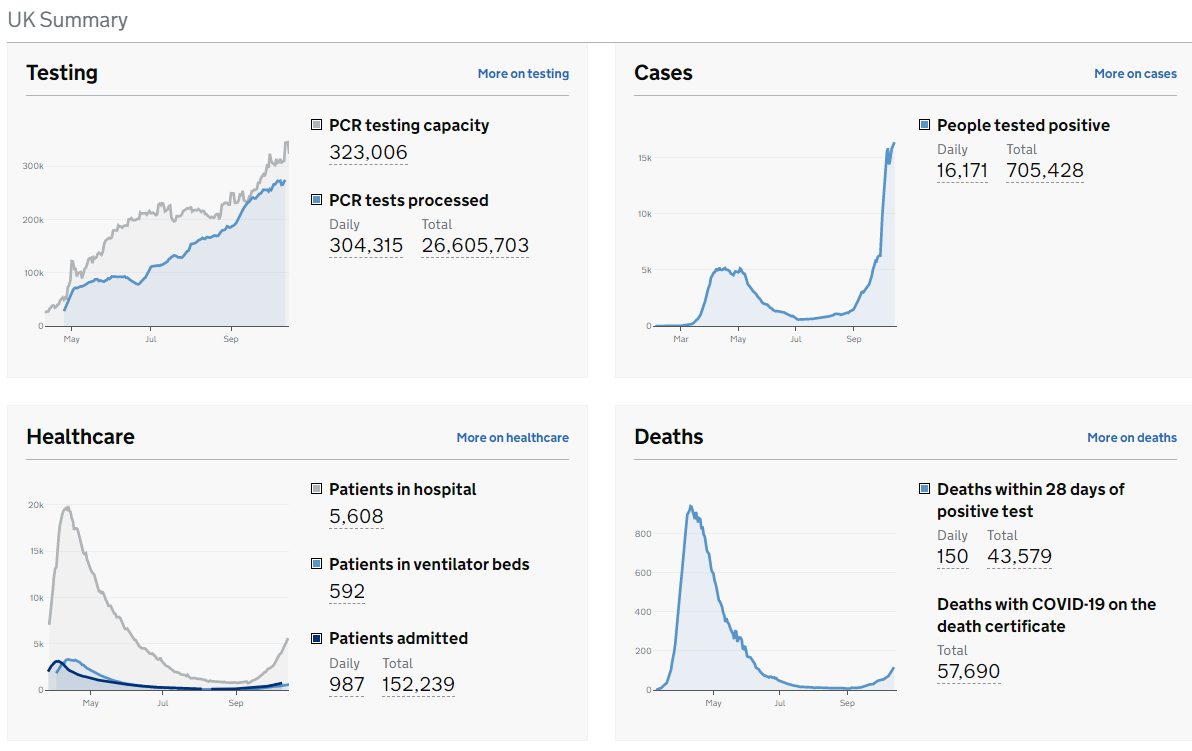1192x751 pixels.
Task: Click daily PCR tests processed figure 304,315
Action: [x=366, y=246]
